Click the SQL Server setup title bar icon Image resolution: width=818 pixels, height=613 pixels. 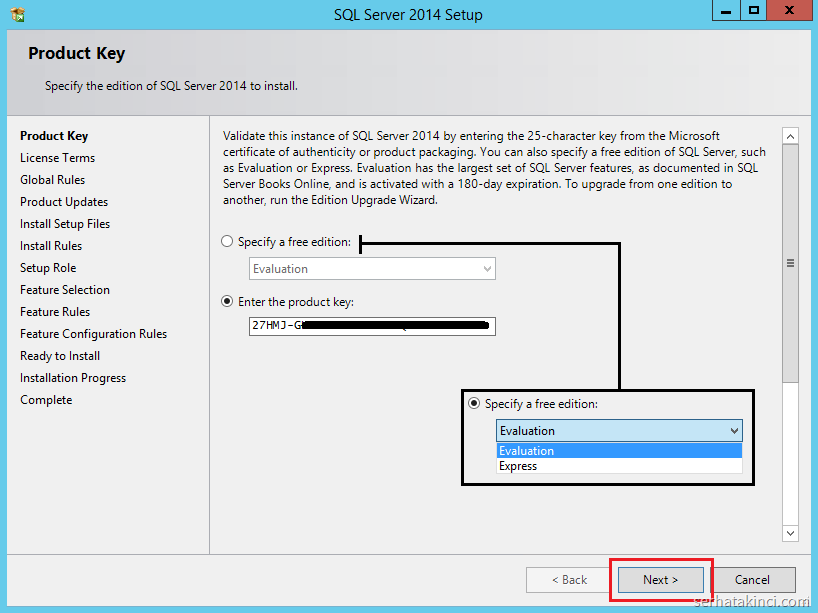coord(18,14)
